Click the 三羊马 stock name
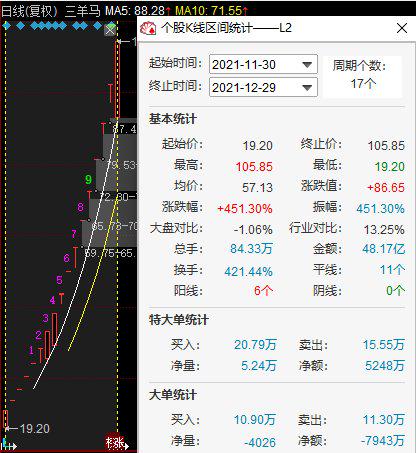Image resolution: width=416 pixels, height=453 pixels. [82, 11]
